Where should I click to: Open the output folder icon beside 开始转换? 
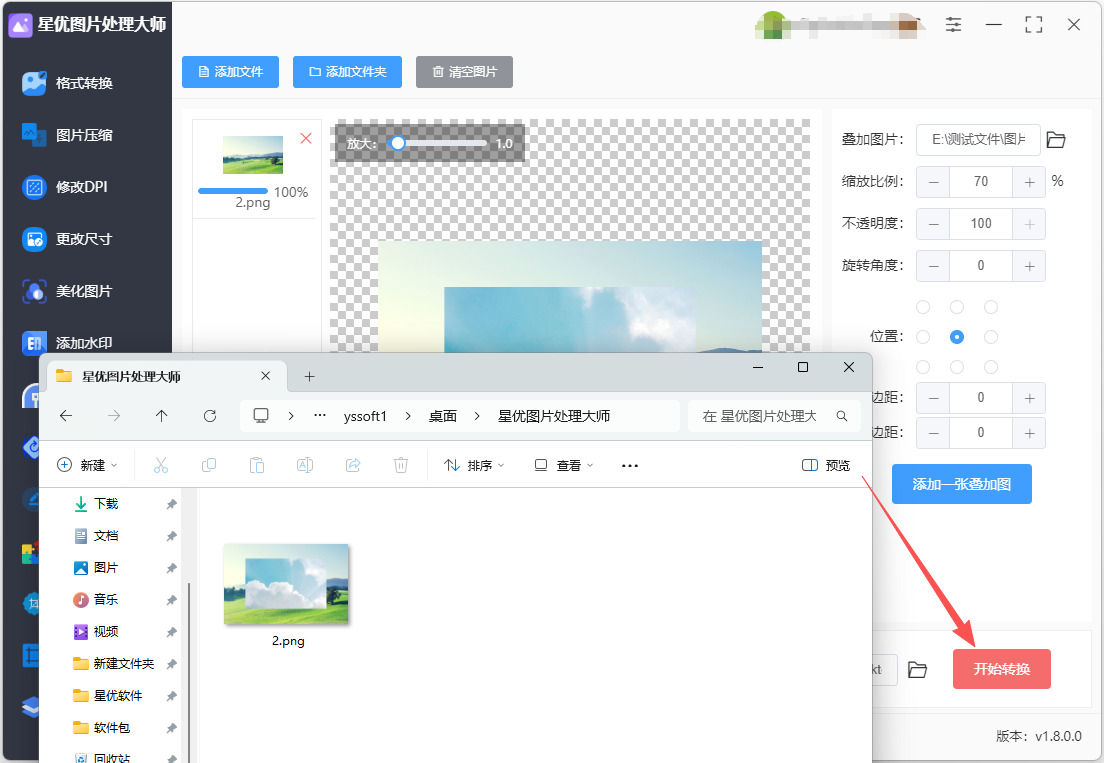pyautogui.click(x=917, y=669)
